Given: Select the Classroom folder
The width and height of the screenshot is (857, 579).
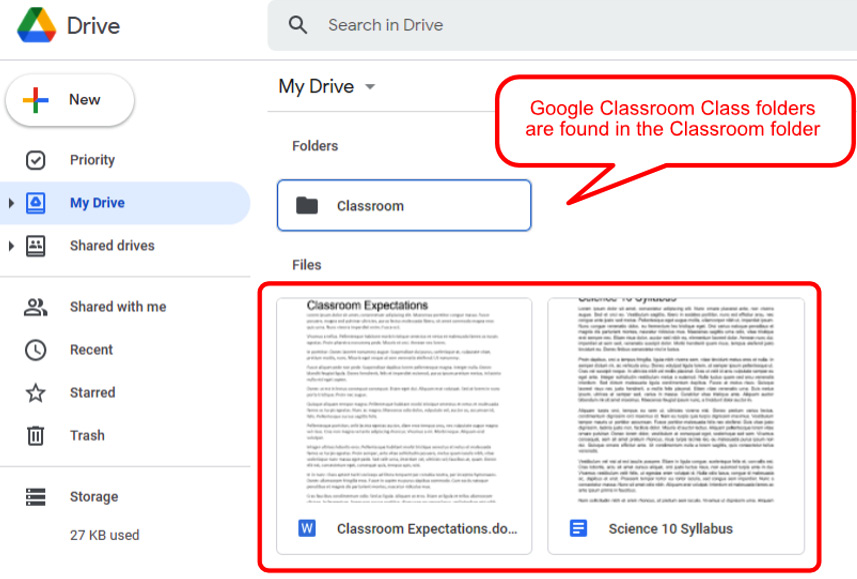Looking at the screenshot, I should click(404, 206).
